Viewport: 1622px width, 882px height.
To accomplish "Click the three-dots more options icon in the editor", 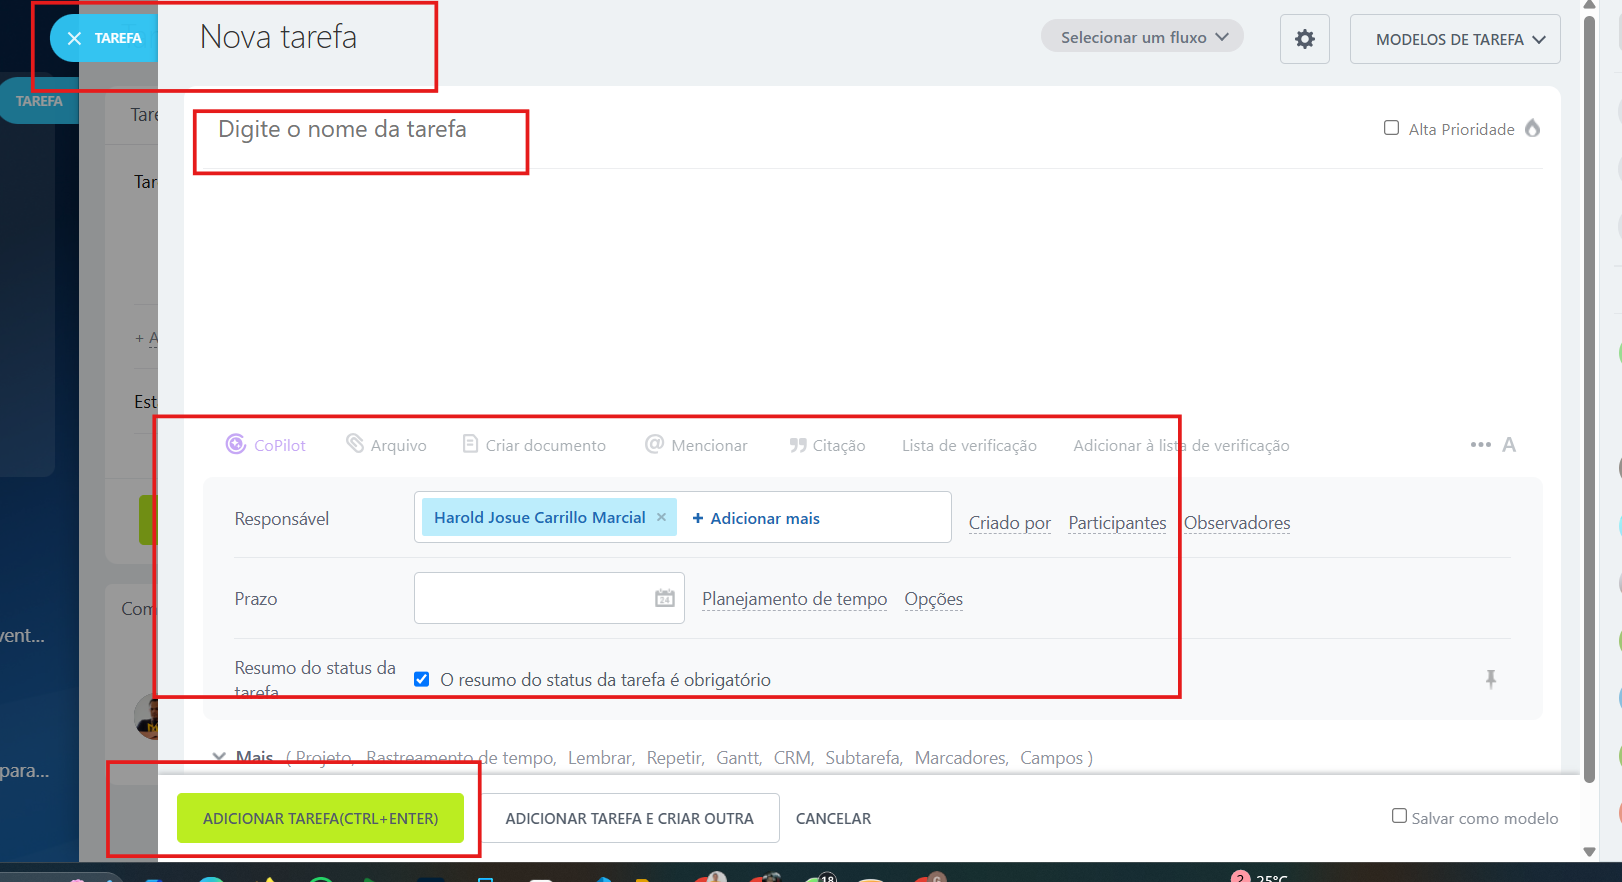I will 1480,445.
